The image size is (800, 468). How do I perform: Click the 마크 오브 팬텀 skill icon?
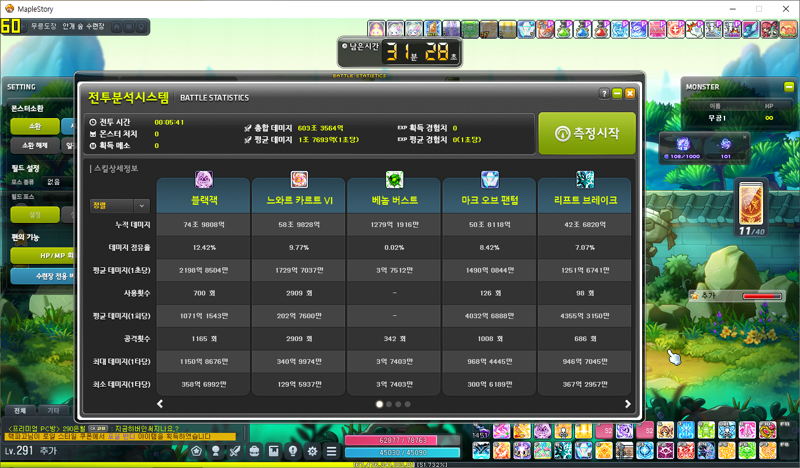tap(490, 180)
